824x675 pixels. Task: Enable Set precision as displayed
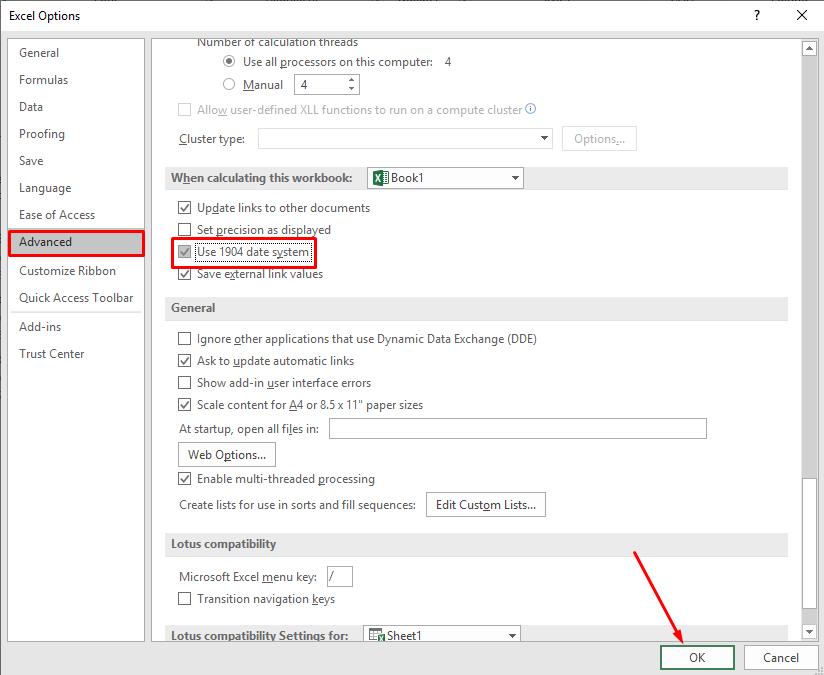coord(184,230)
